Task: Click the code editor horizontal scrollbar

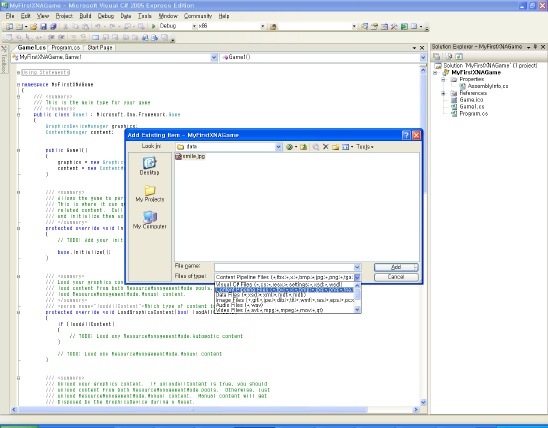Action: tap(214, 409)
